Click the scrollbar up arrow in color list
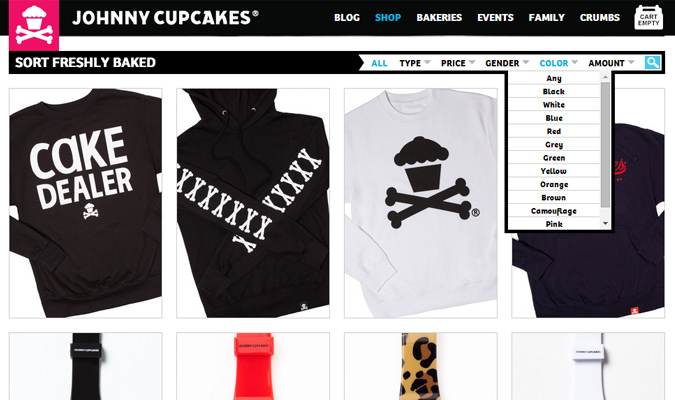Image resolution: width=675 pixels, height=400 pixels. 605,77
